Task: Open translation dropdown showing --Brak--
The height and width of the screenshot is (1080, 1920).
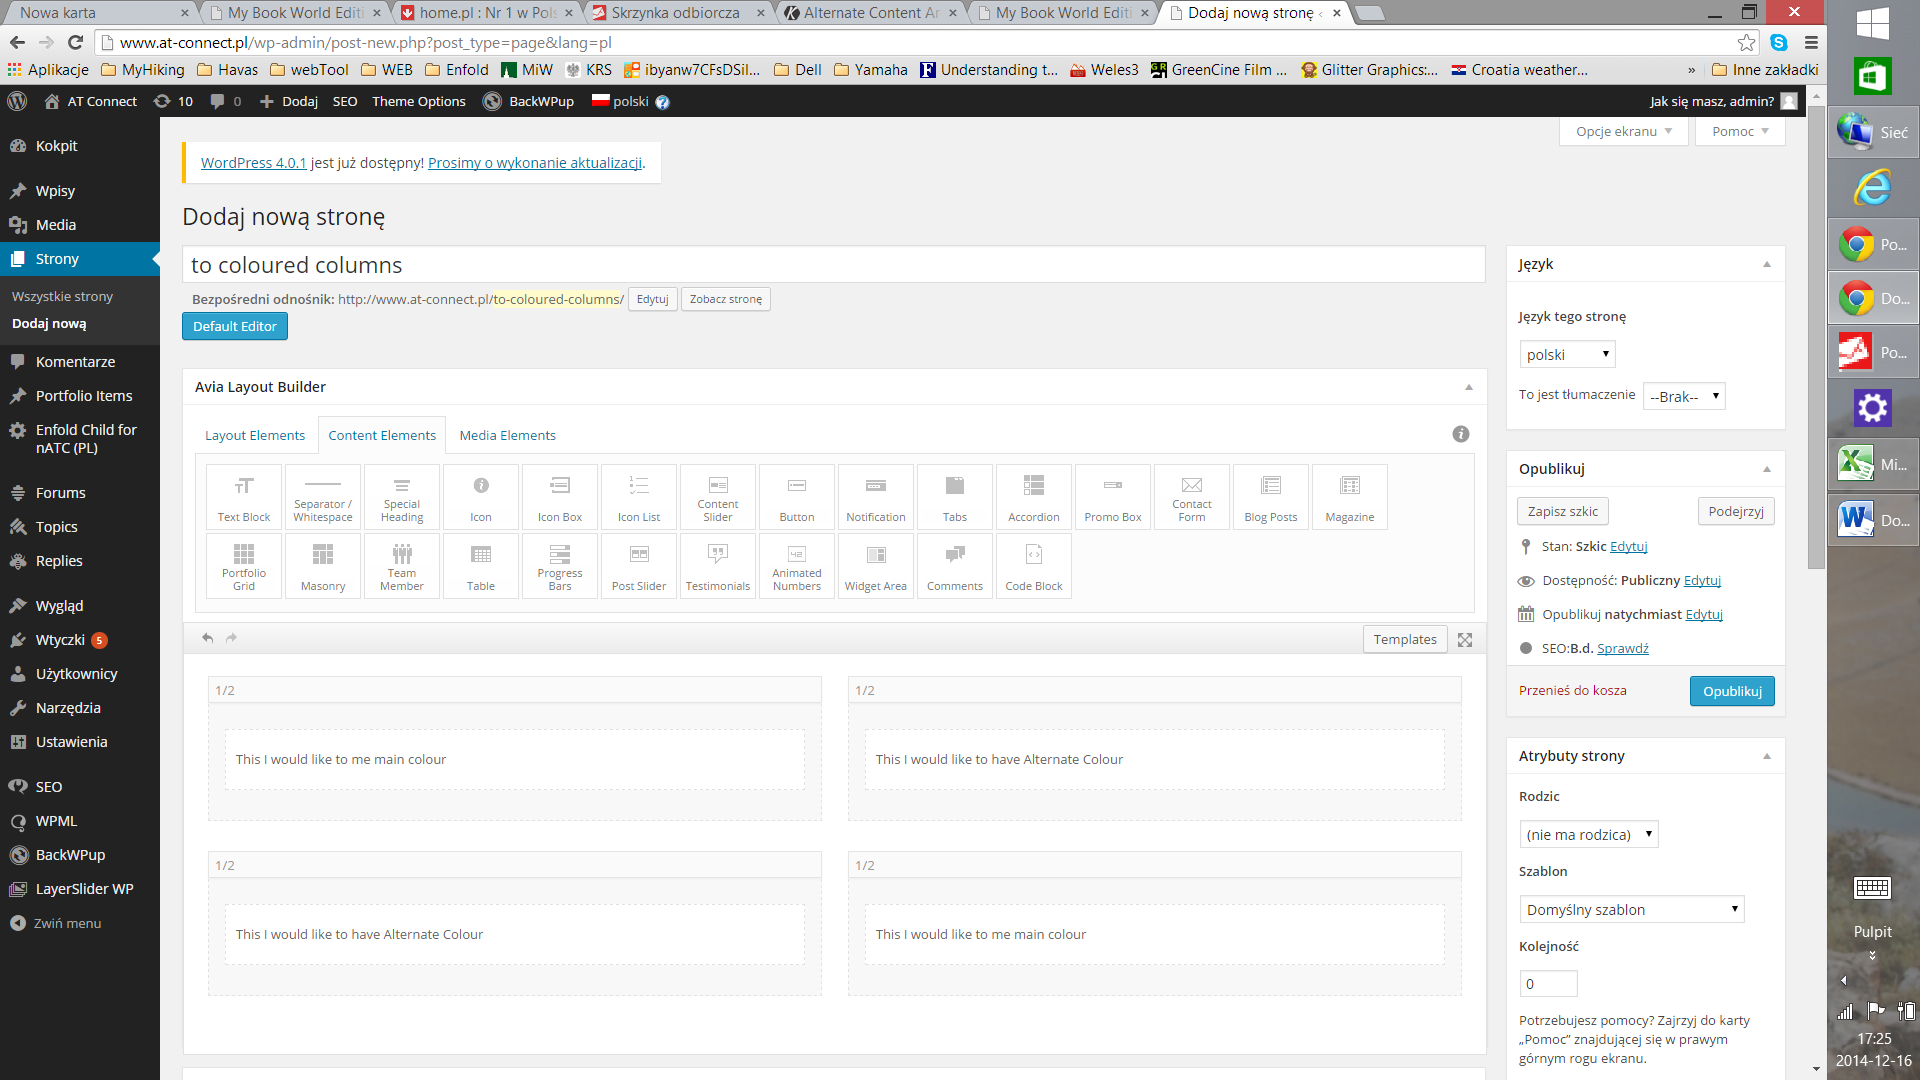Action: pos(1685,396)
